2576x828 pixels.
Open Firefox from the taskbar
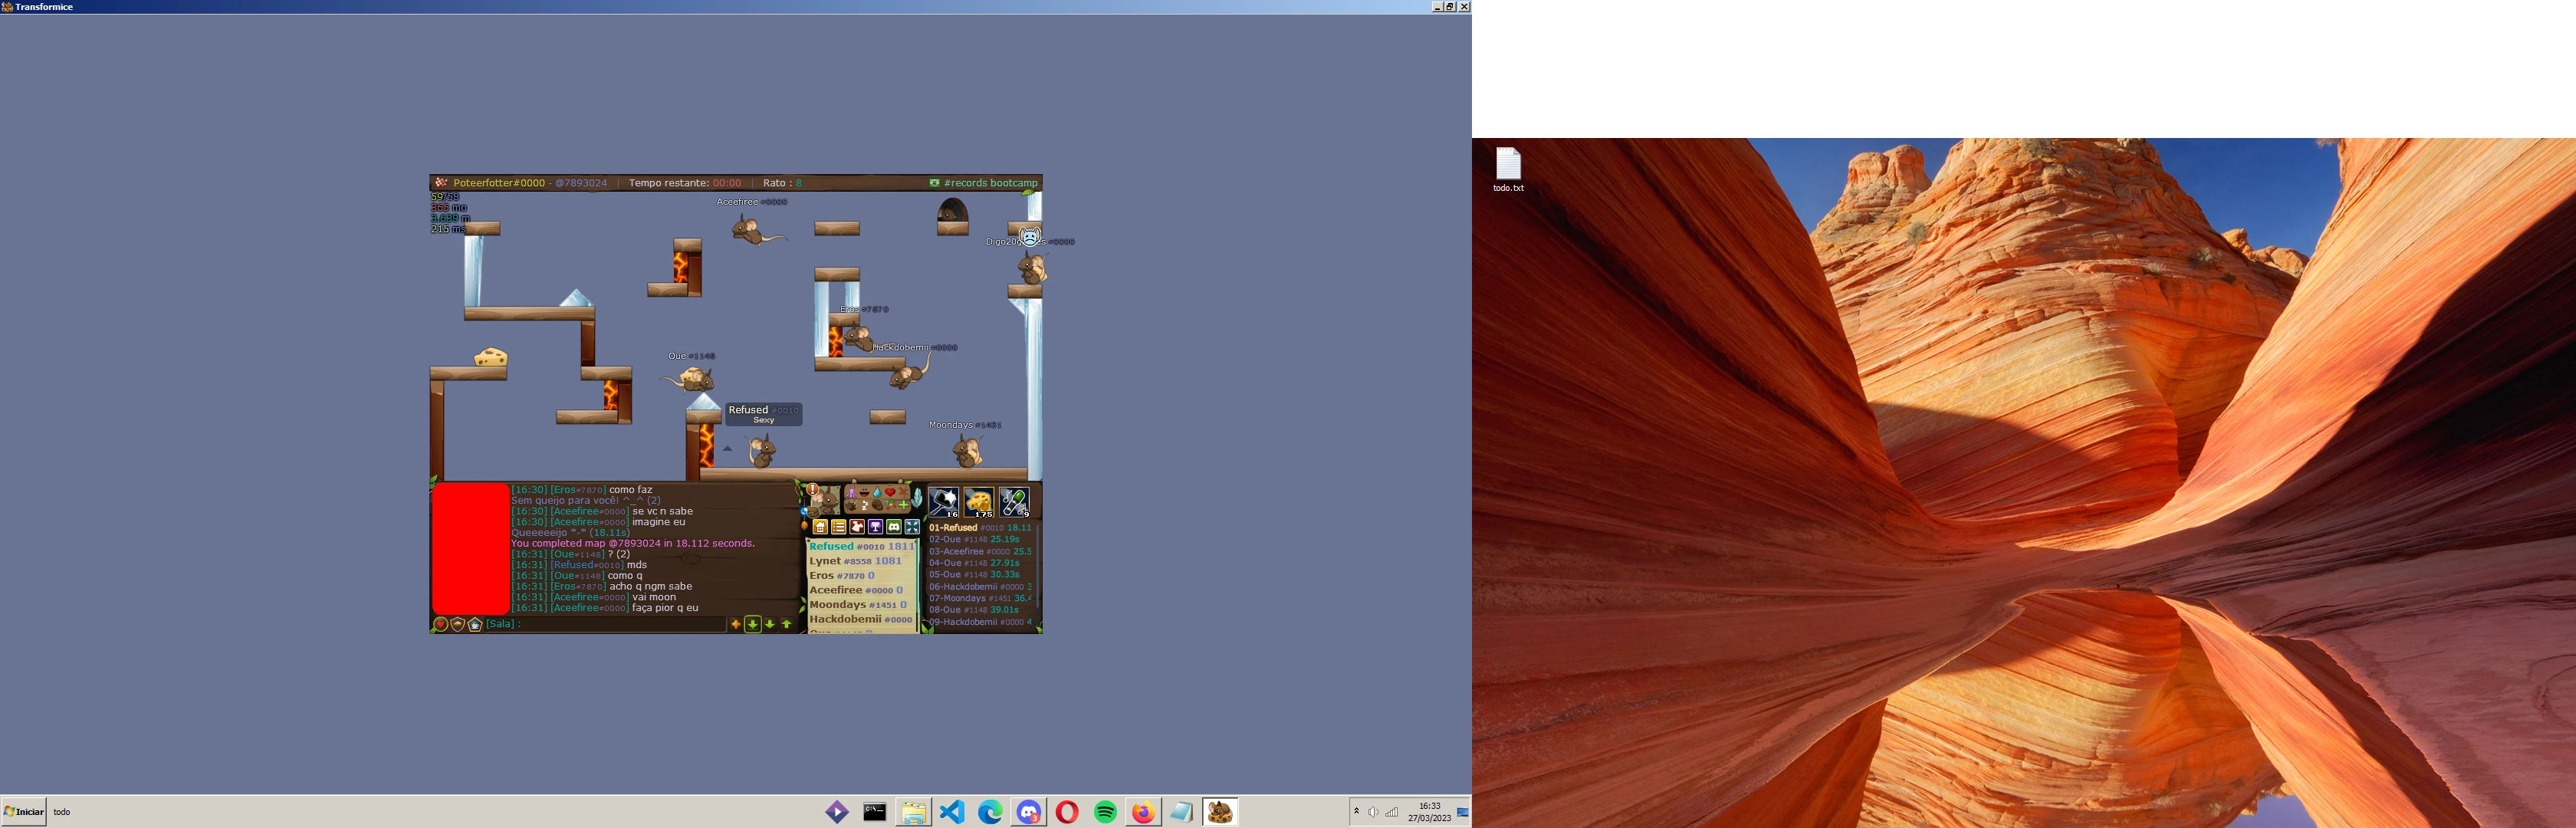1143,812
